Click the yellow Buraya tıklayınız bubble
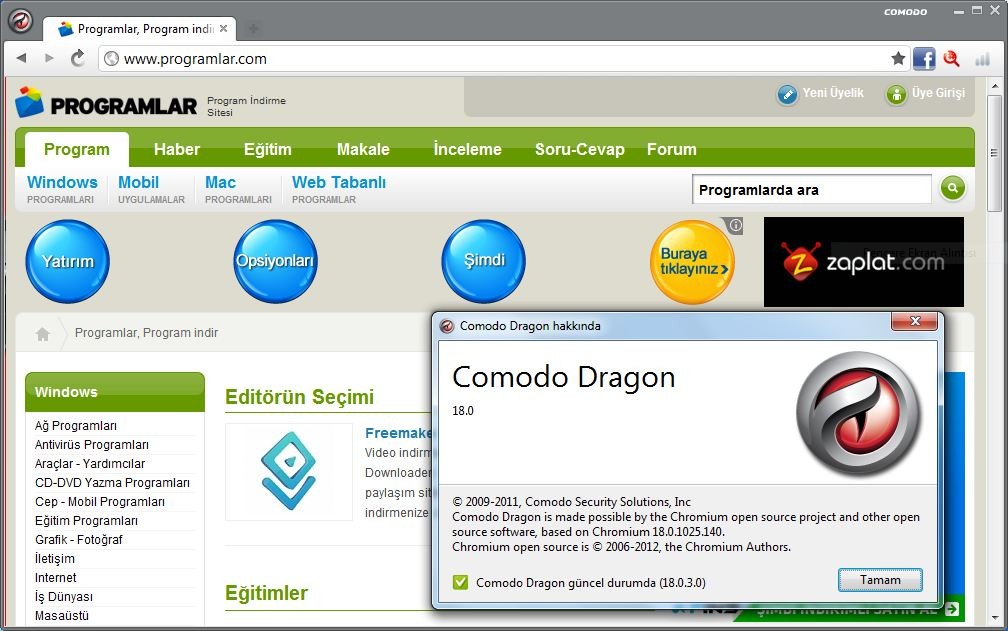The width and height of the screenshot is (1008, 631). (692, 262)
